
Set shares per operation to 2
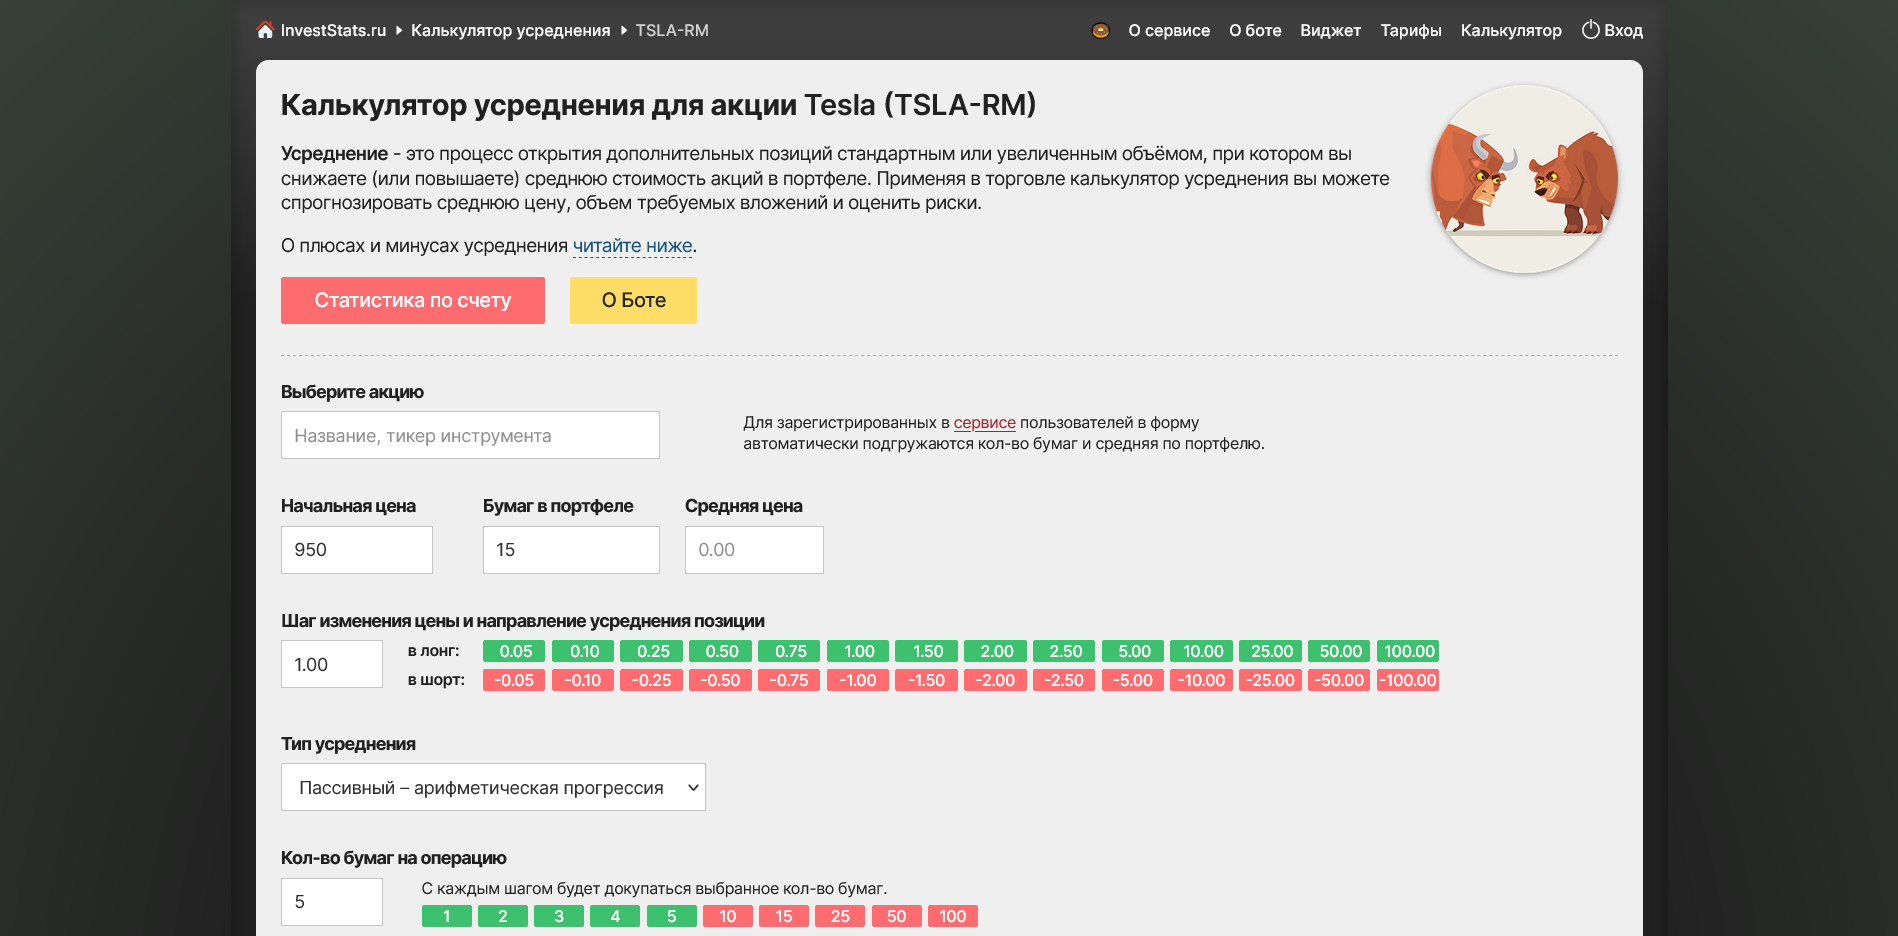point(503,916)
